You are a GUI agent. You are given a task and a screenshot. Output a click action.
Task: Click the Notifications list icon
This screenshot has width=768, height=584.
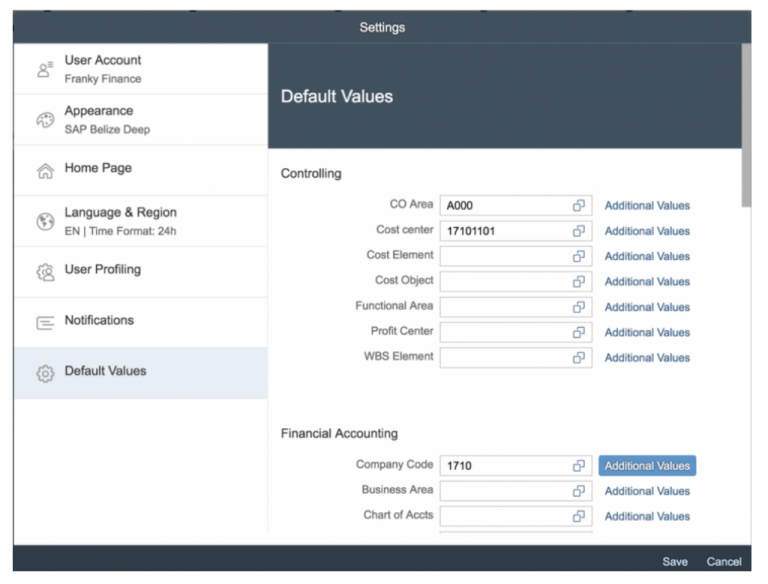click(x=45, y=322)
